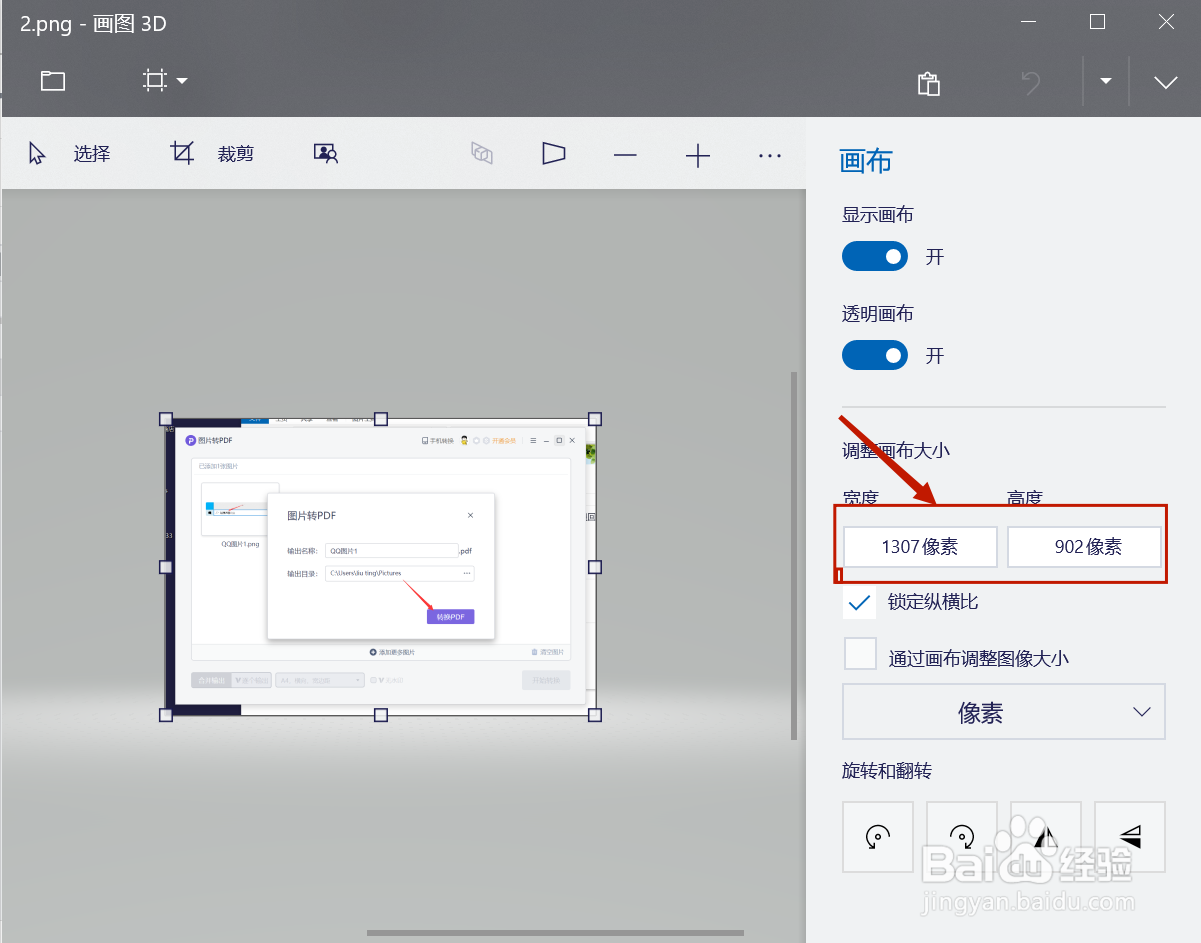
Task: Open the 像素 units dropdown
Action: [x=1004, y=712]
